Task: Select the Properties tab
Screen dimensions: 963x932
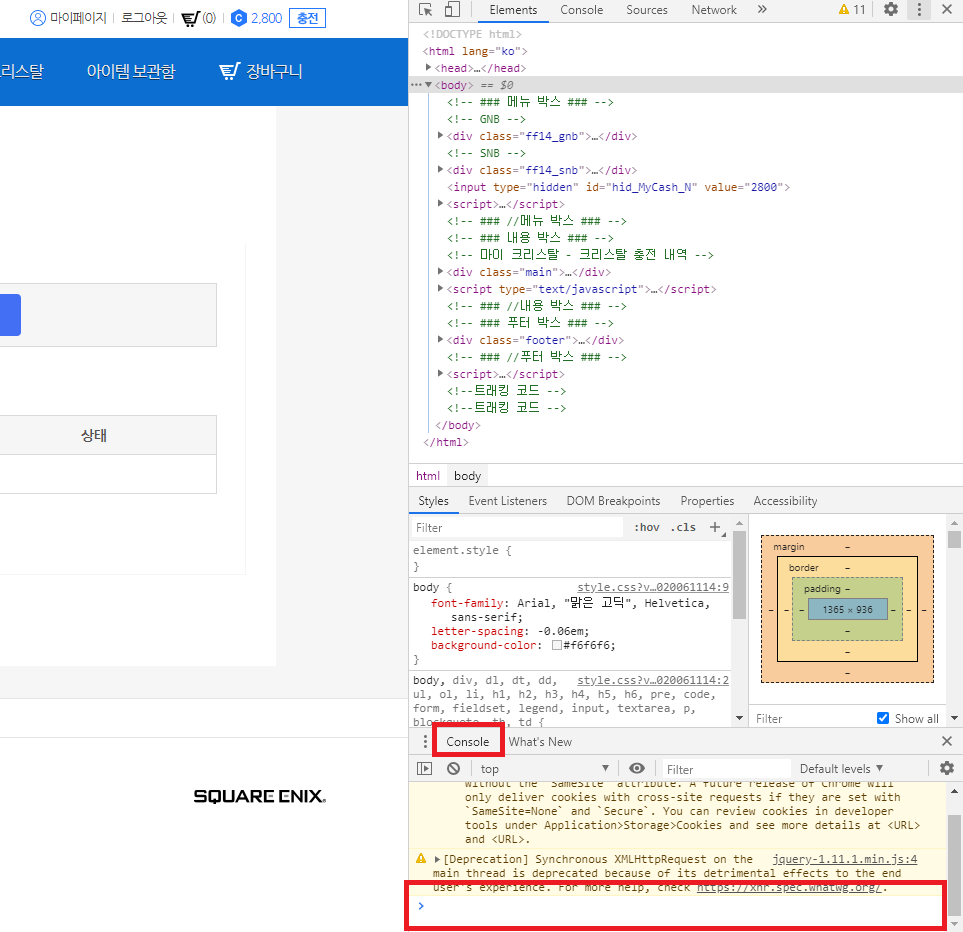Action: click(708, 501)
